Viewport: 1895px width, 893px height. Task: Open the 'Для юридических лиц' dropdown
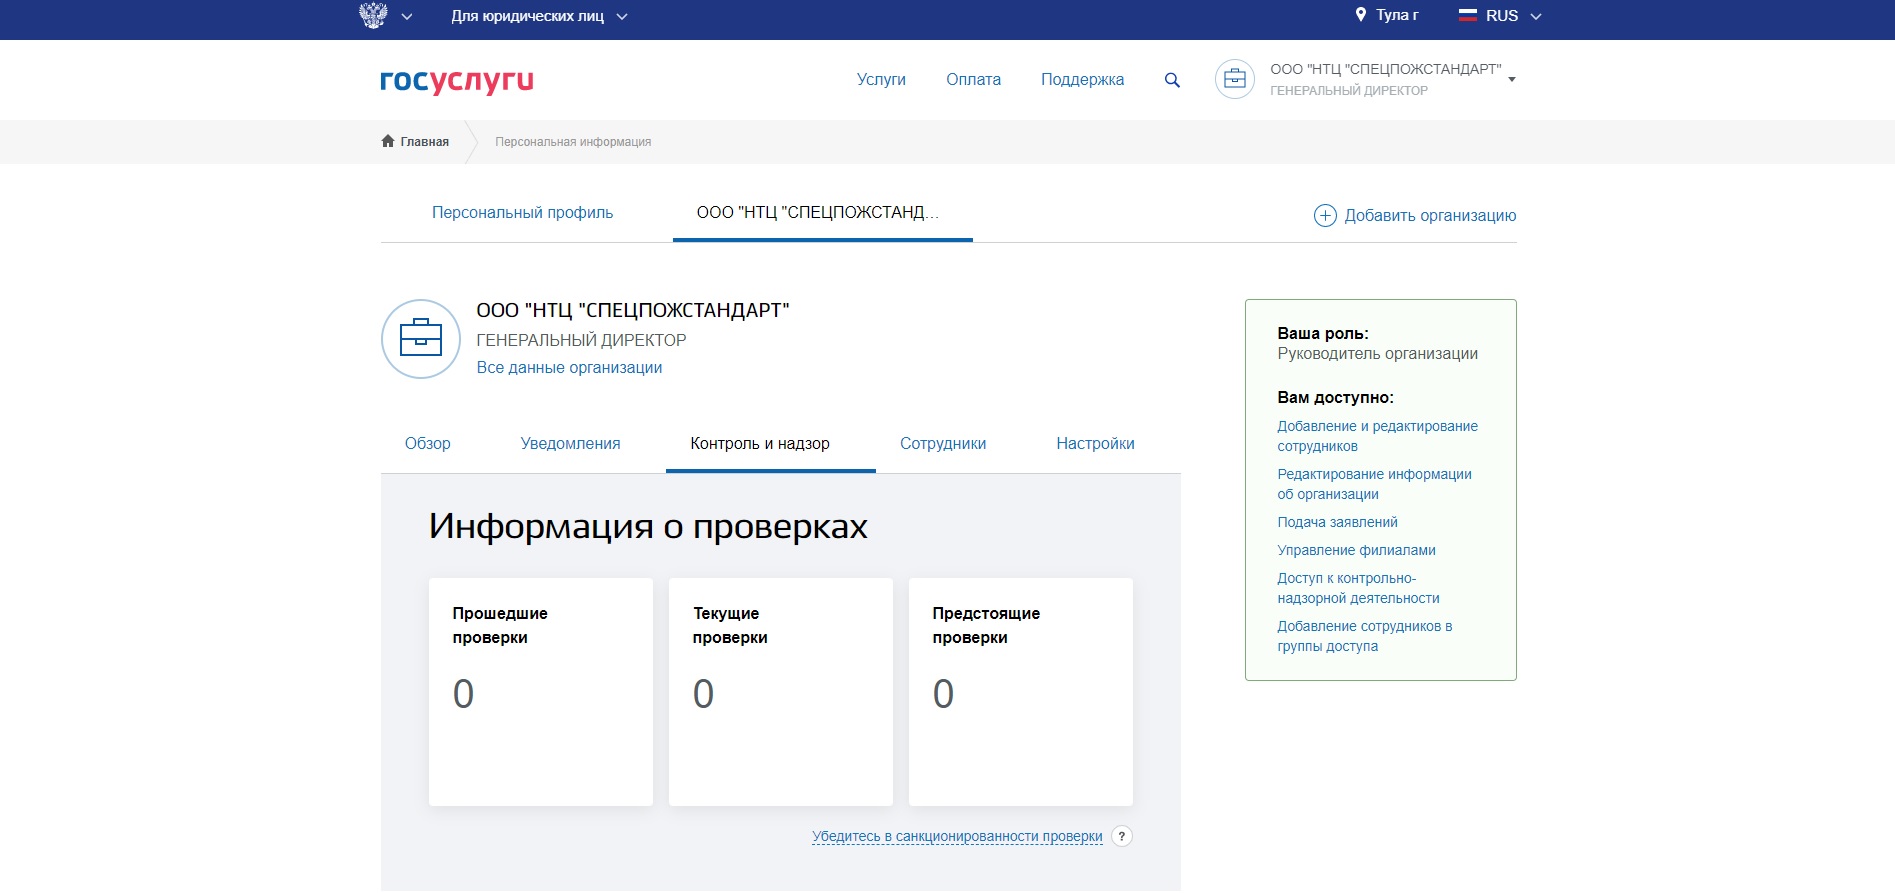pyautogui.click(x=539, y=16)
